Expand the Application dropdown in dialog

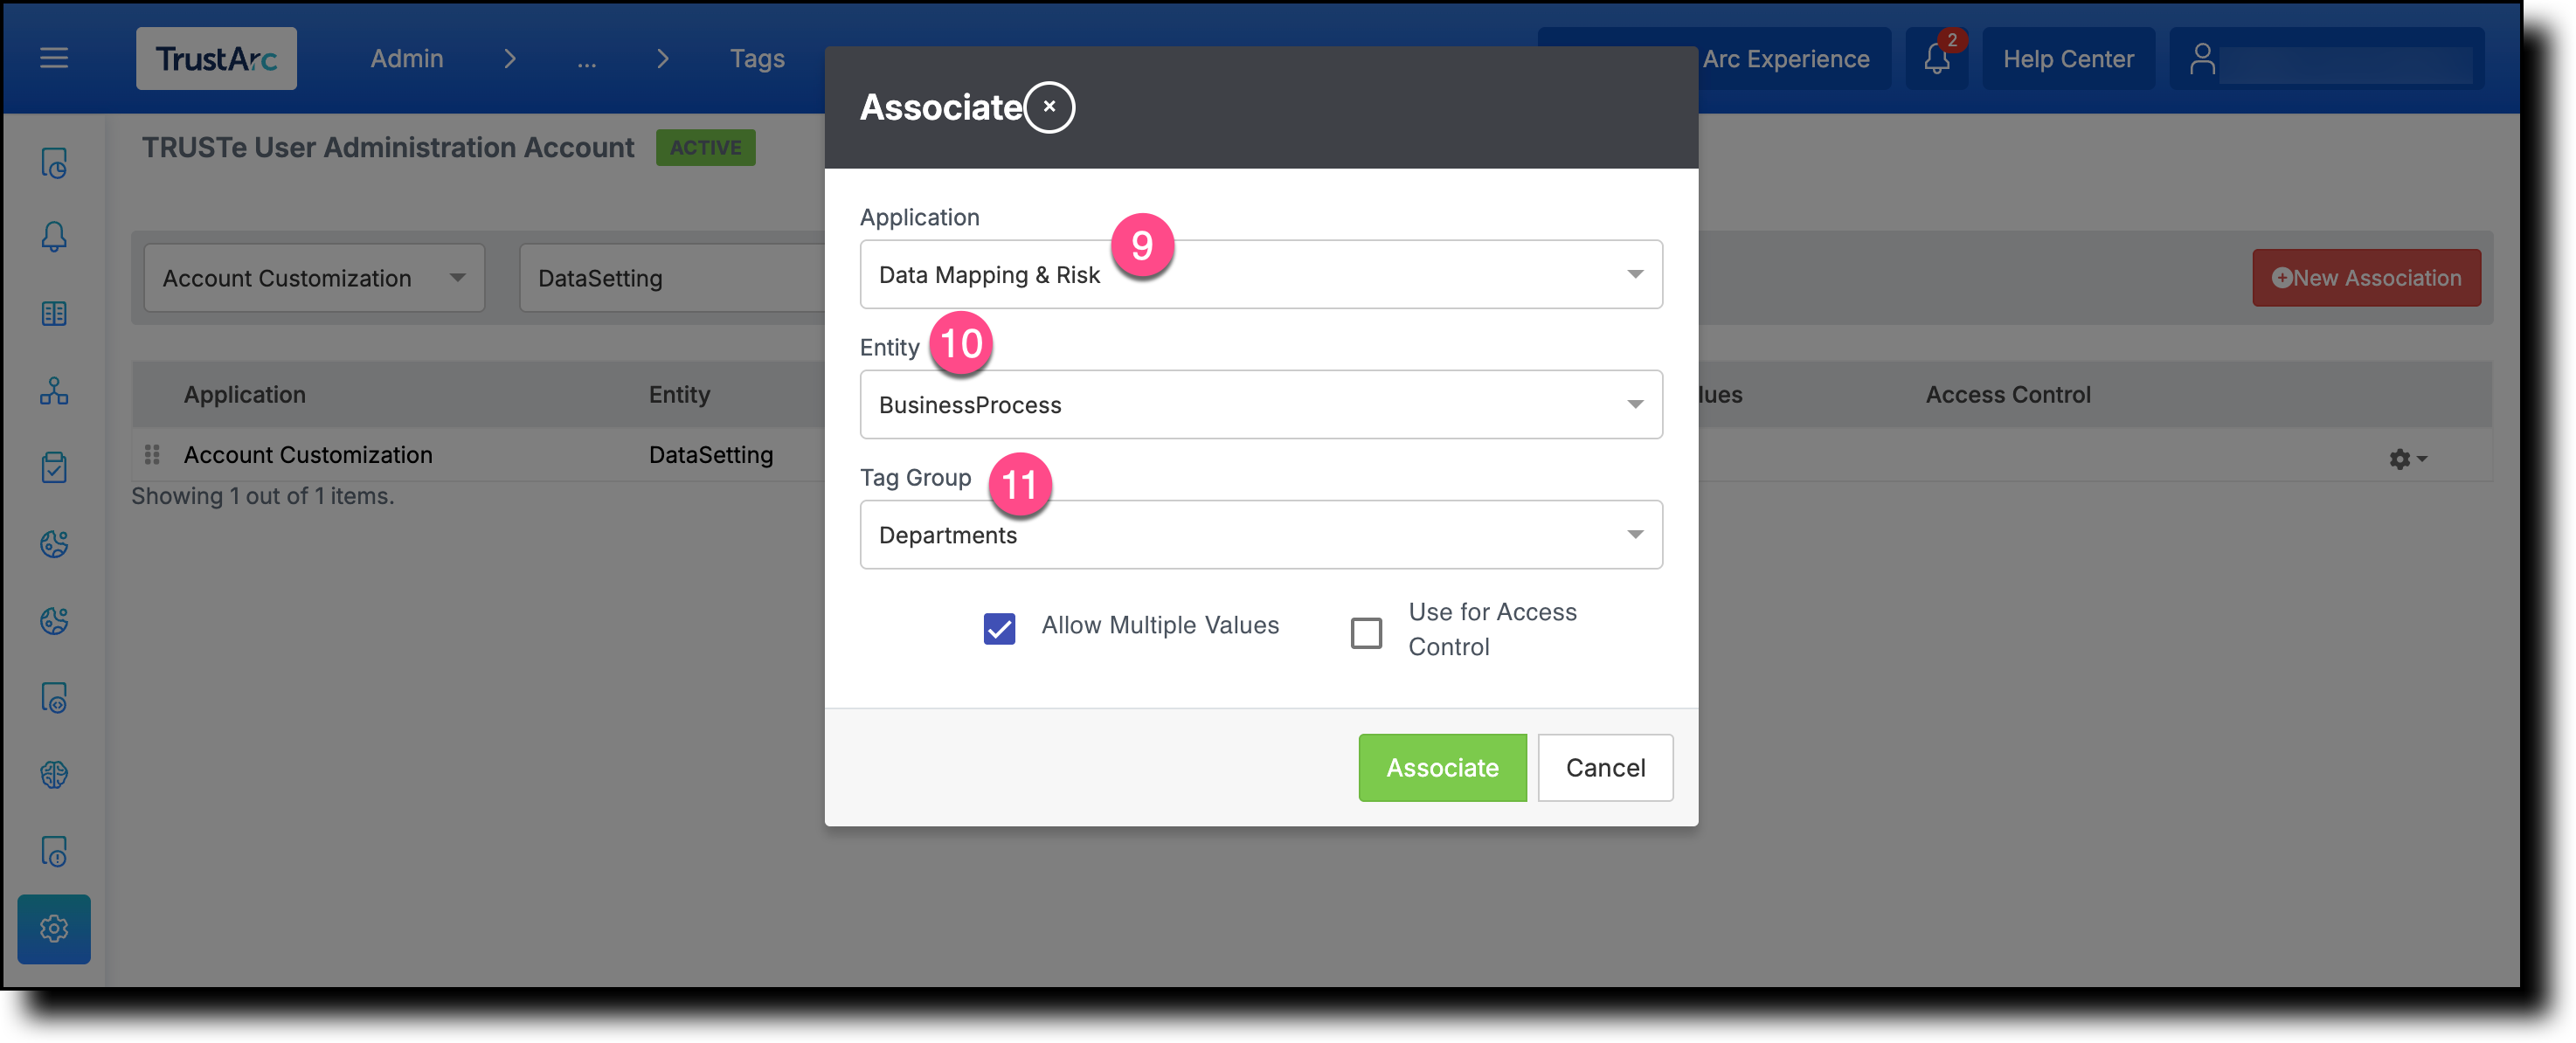[1261, 274]
